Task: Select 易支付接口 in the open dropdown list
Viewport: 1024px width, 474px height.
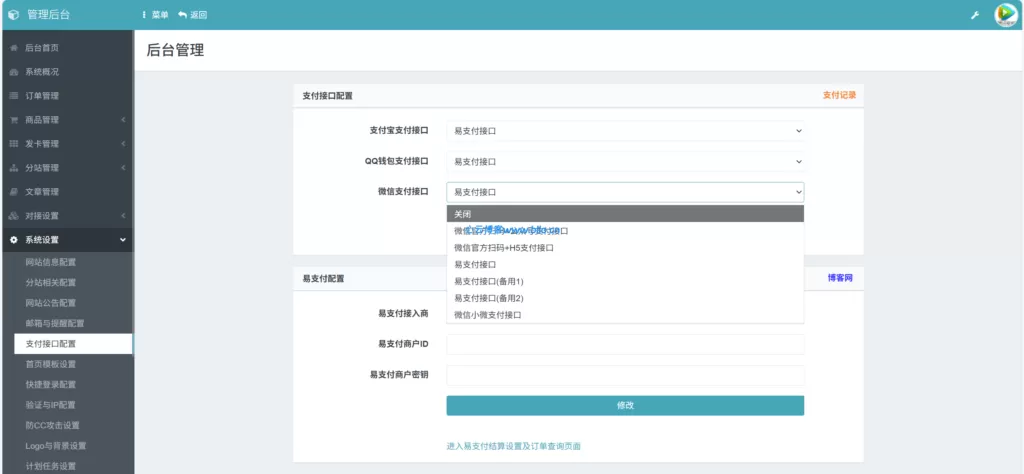Action: 625,264
